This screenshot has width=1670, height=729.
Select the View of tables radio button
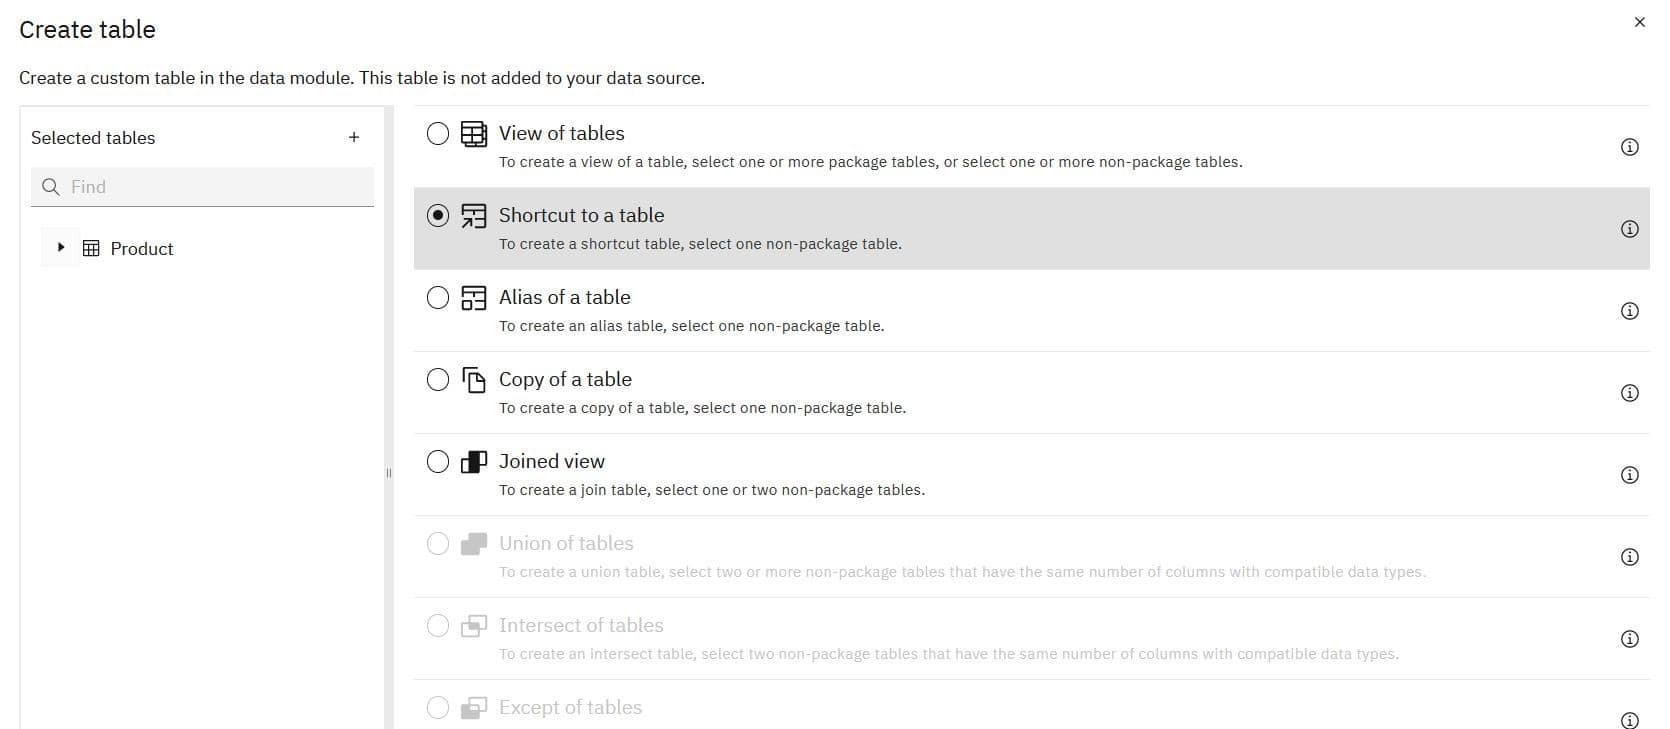438,133
